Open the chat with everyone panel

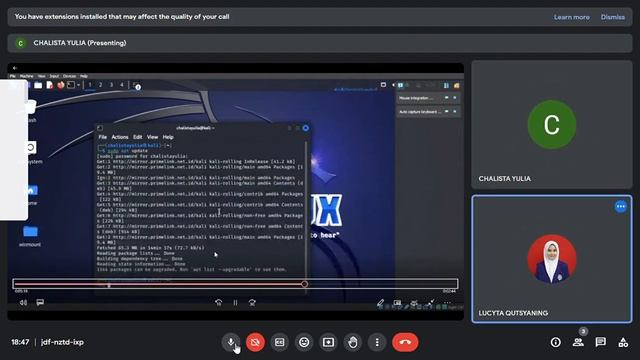pos(600,342)
